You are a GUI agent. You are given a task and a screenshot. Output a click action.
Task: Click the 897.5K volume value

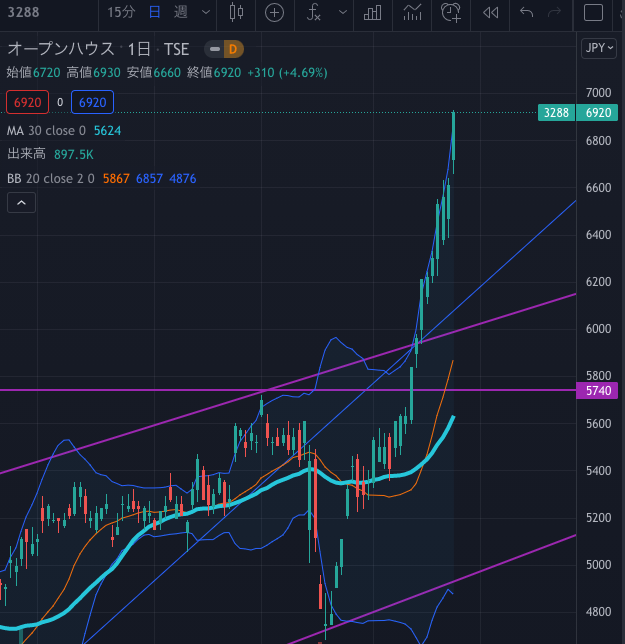click(74, 154)
